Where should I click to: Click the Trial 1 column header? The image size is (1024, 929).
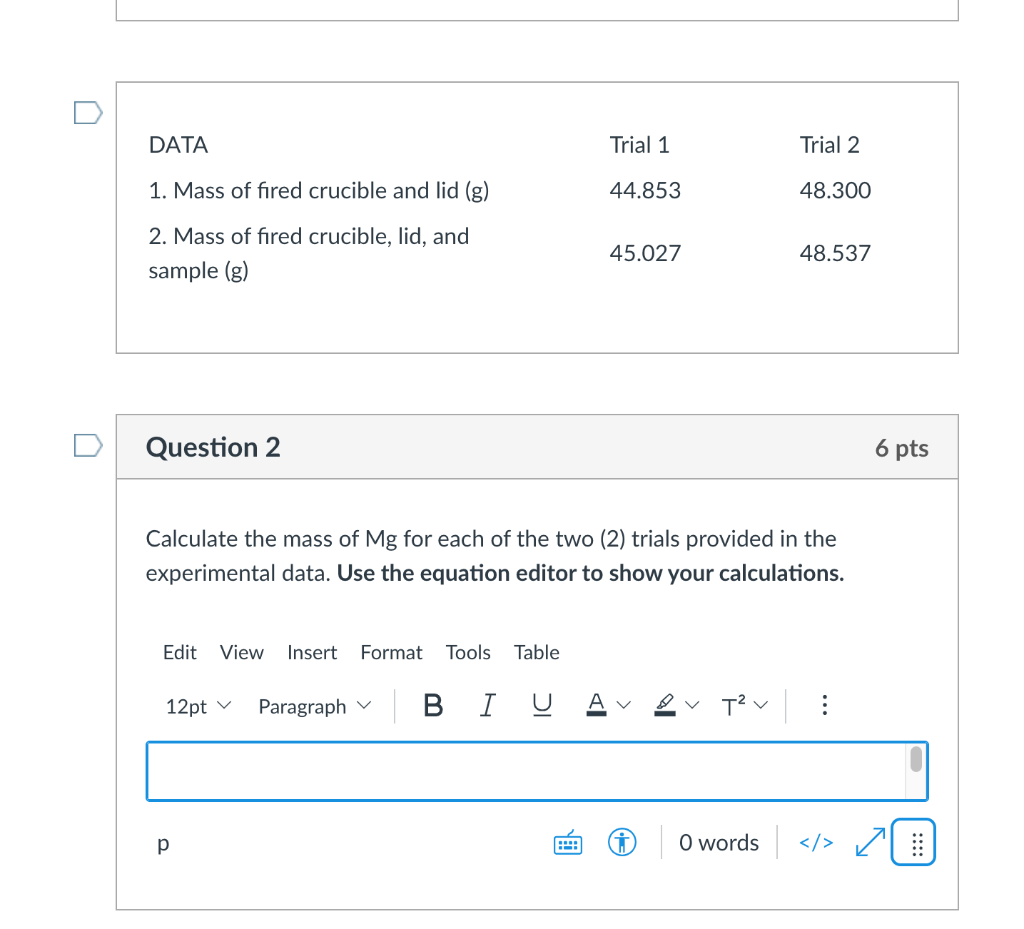[x=639, y=145]
